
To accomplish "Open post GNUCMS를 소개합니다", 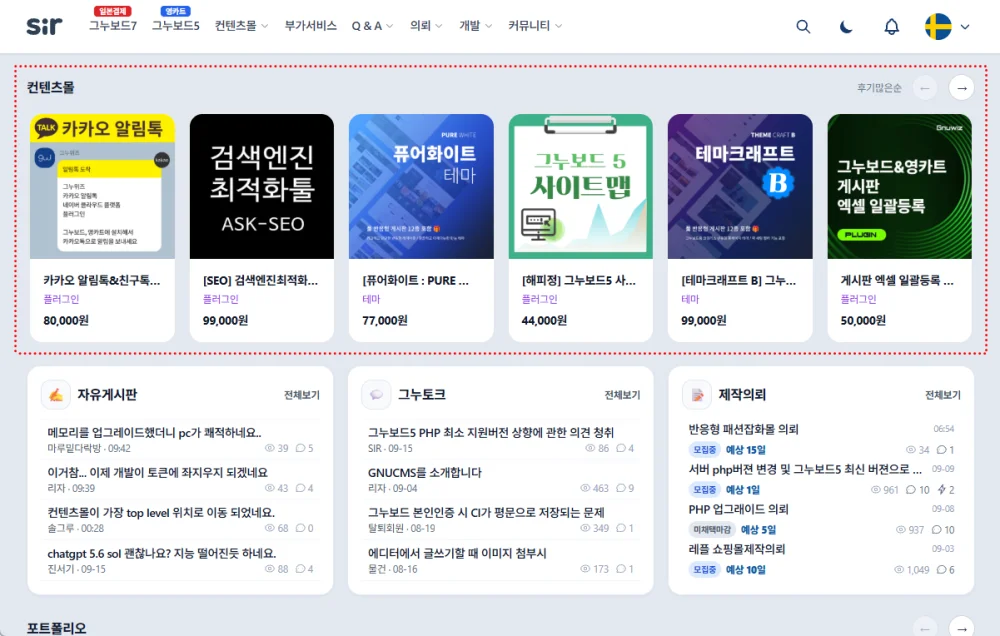I will click(425, 472).
